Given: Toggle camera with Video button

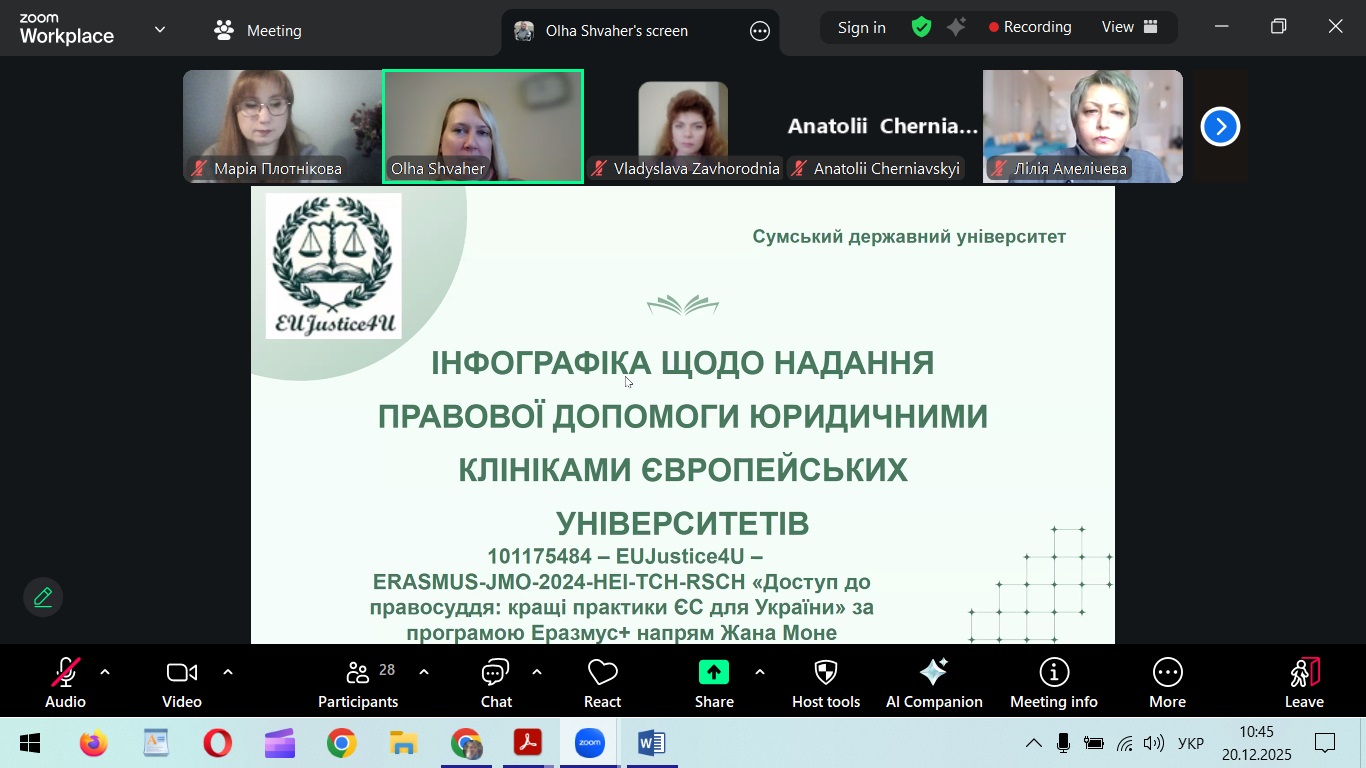Looking at the screenshot, I should pos(182,683).
